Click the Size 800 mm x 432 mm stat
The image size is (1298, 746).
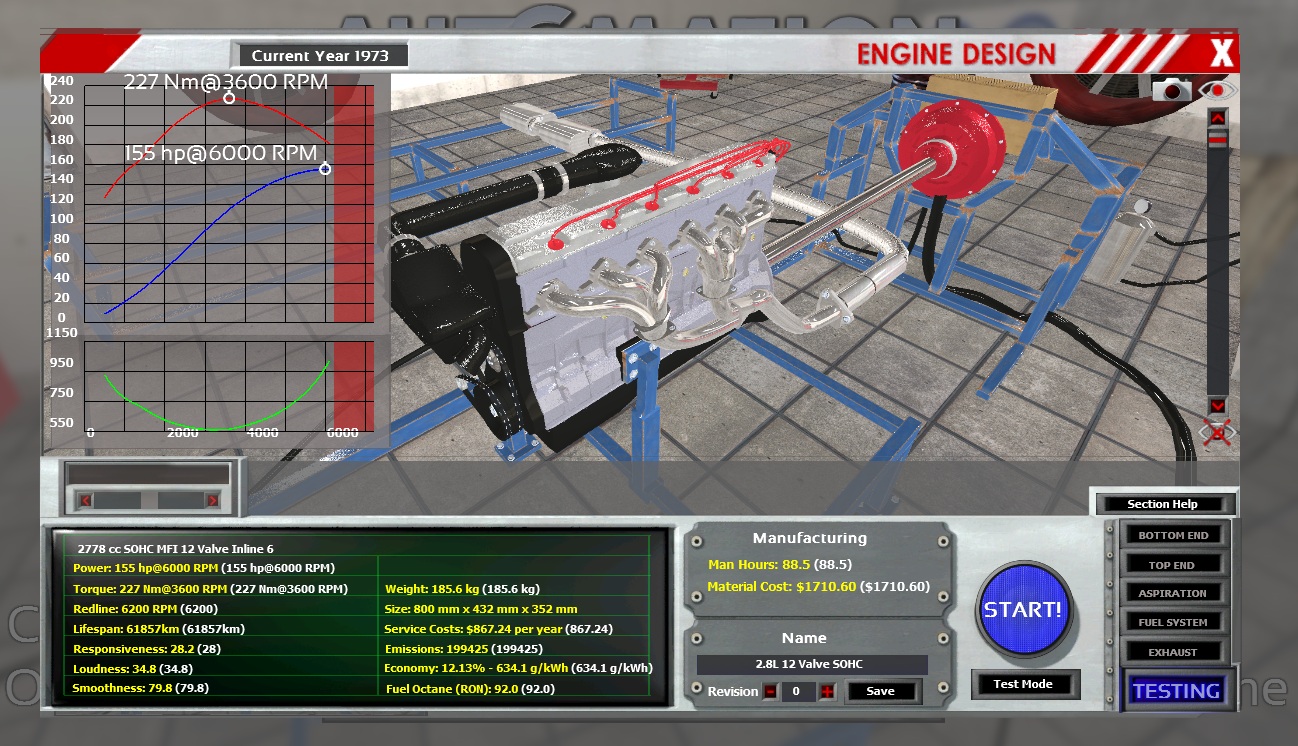pyautogui.click(x=480, y=608)
